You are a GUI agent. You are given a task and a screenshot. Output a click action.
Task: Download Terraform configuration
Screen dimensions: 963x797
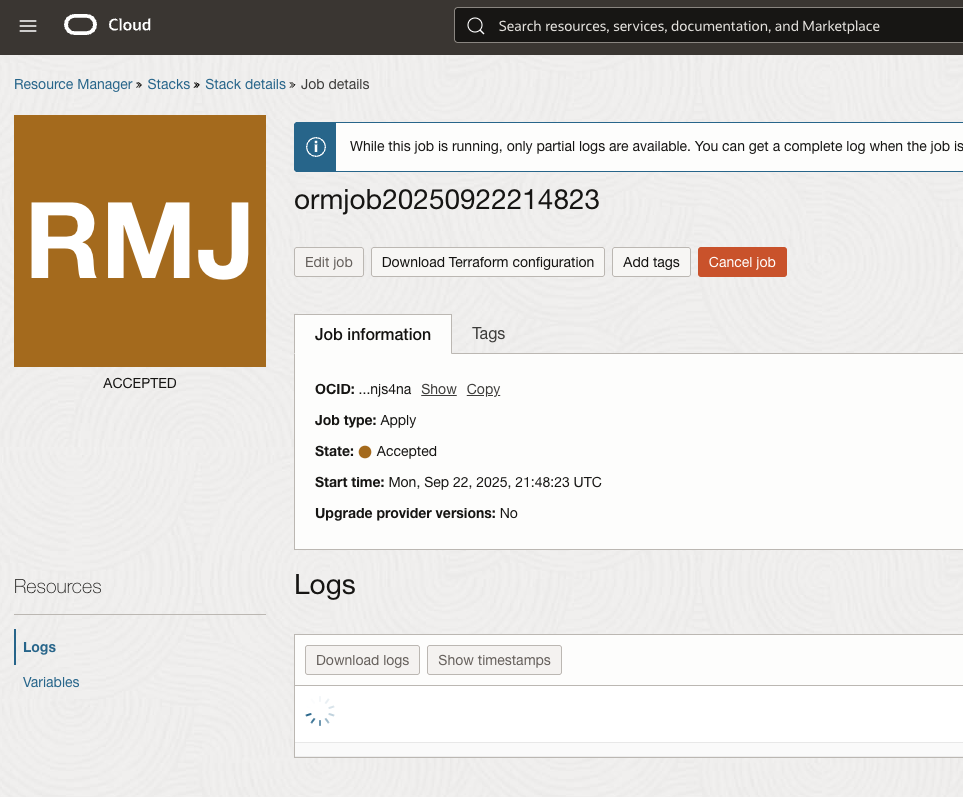tap(488, 262)
